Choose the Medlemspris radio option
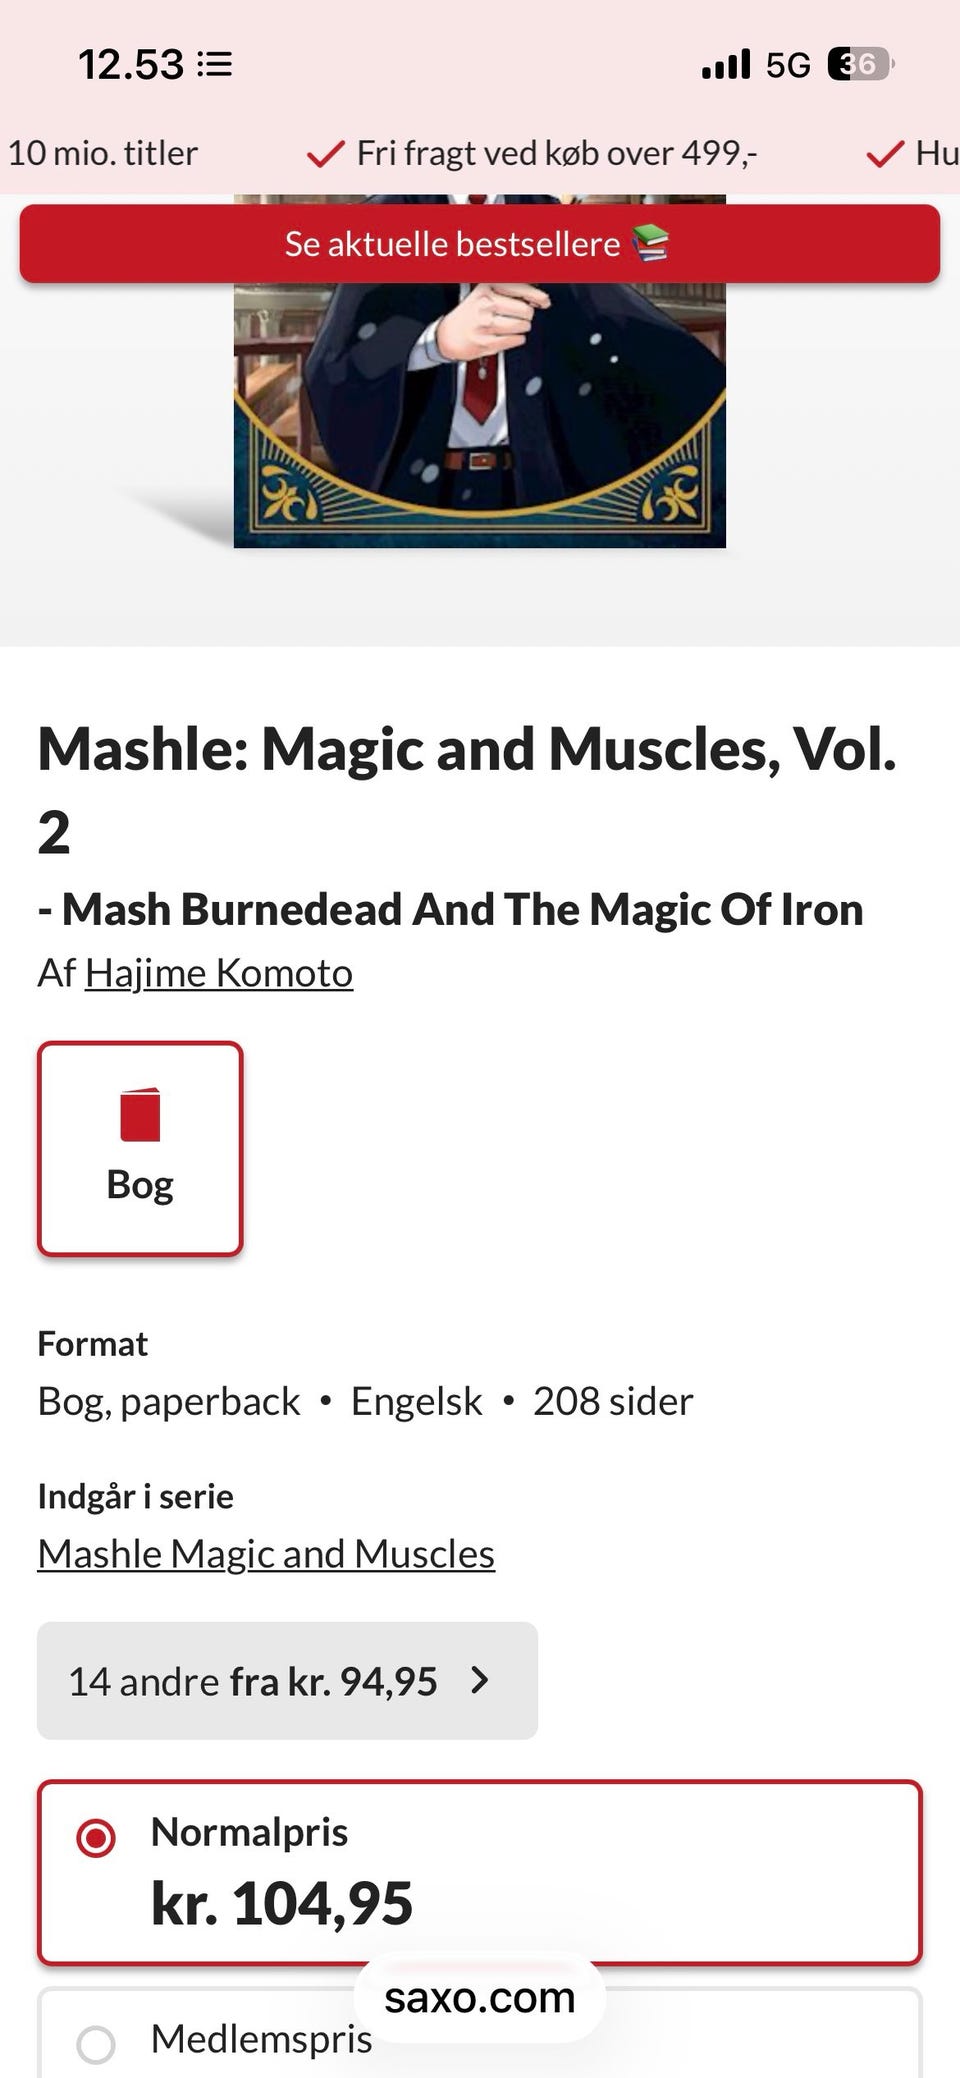Viewport: 960px width, 2078px height. [x=96, y=2044]
